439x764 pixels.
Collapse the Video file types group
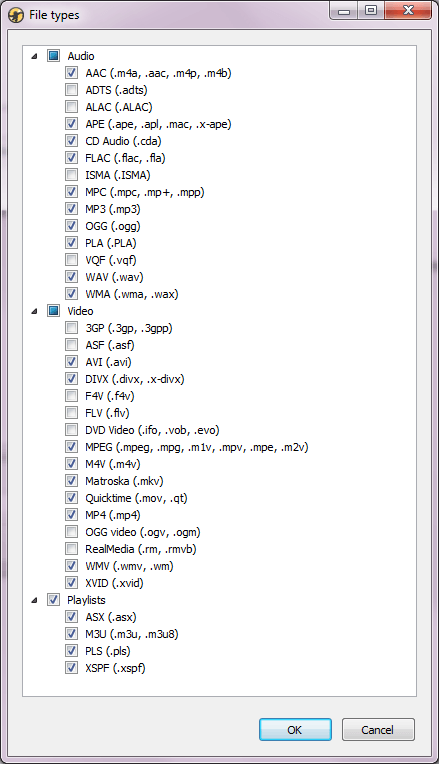[x=34, y=311]
